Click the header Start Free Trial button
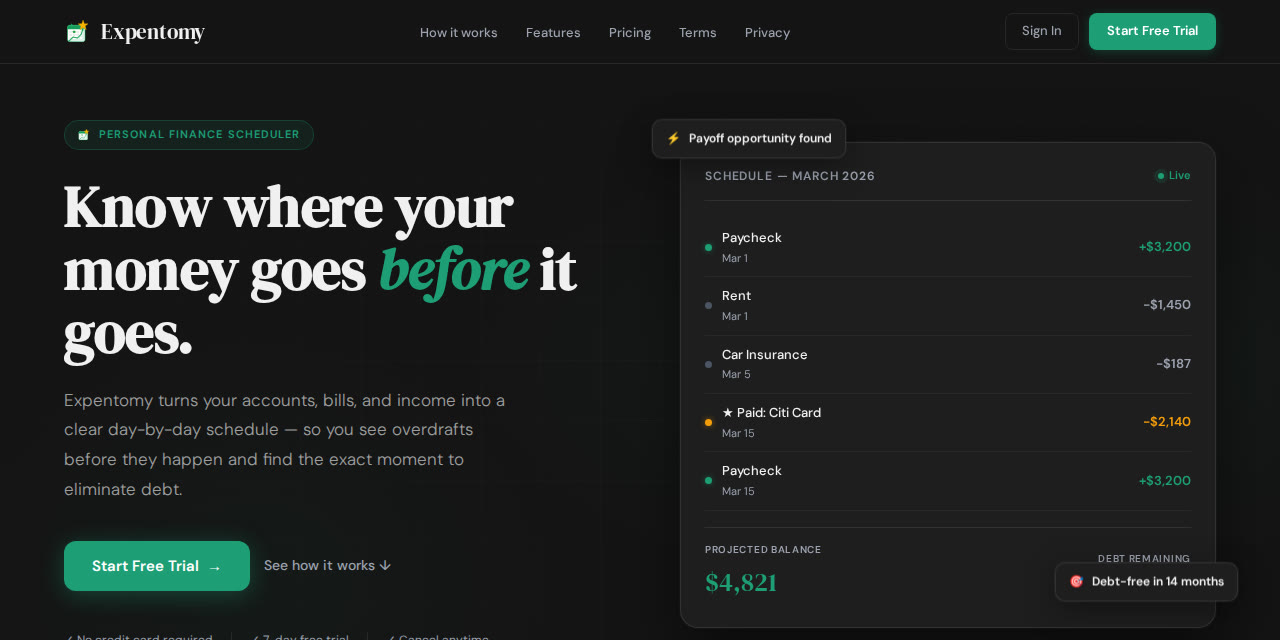The height and width of the screenshot is (640, 1280). tap(1152, 31)
